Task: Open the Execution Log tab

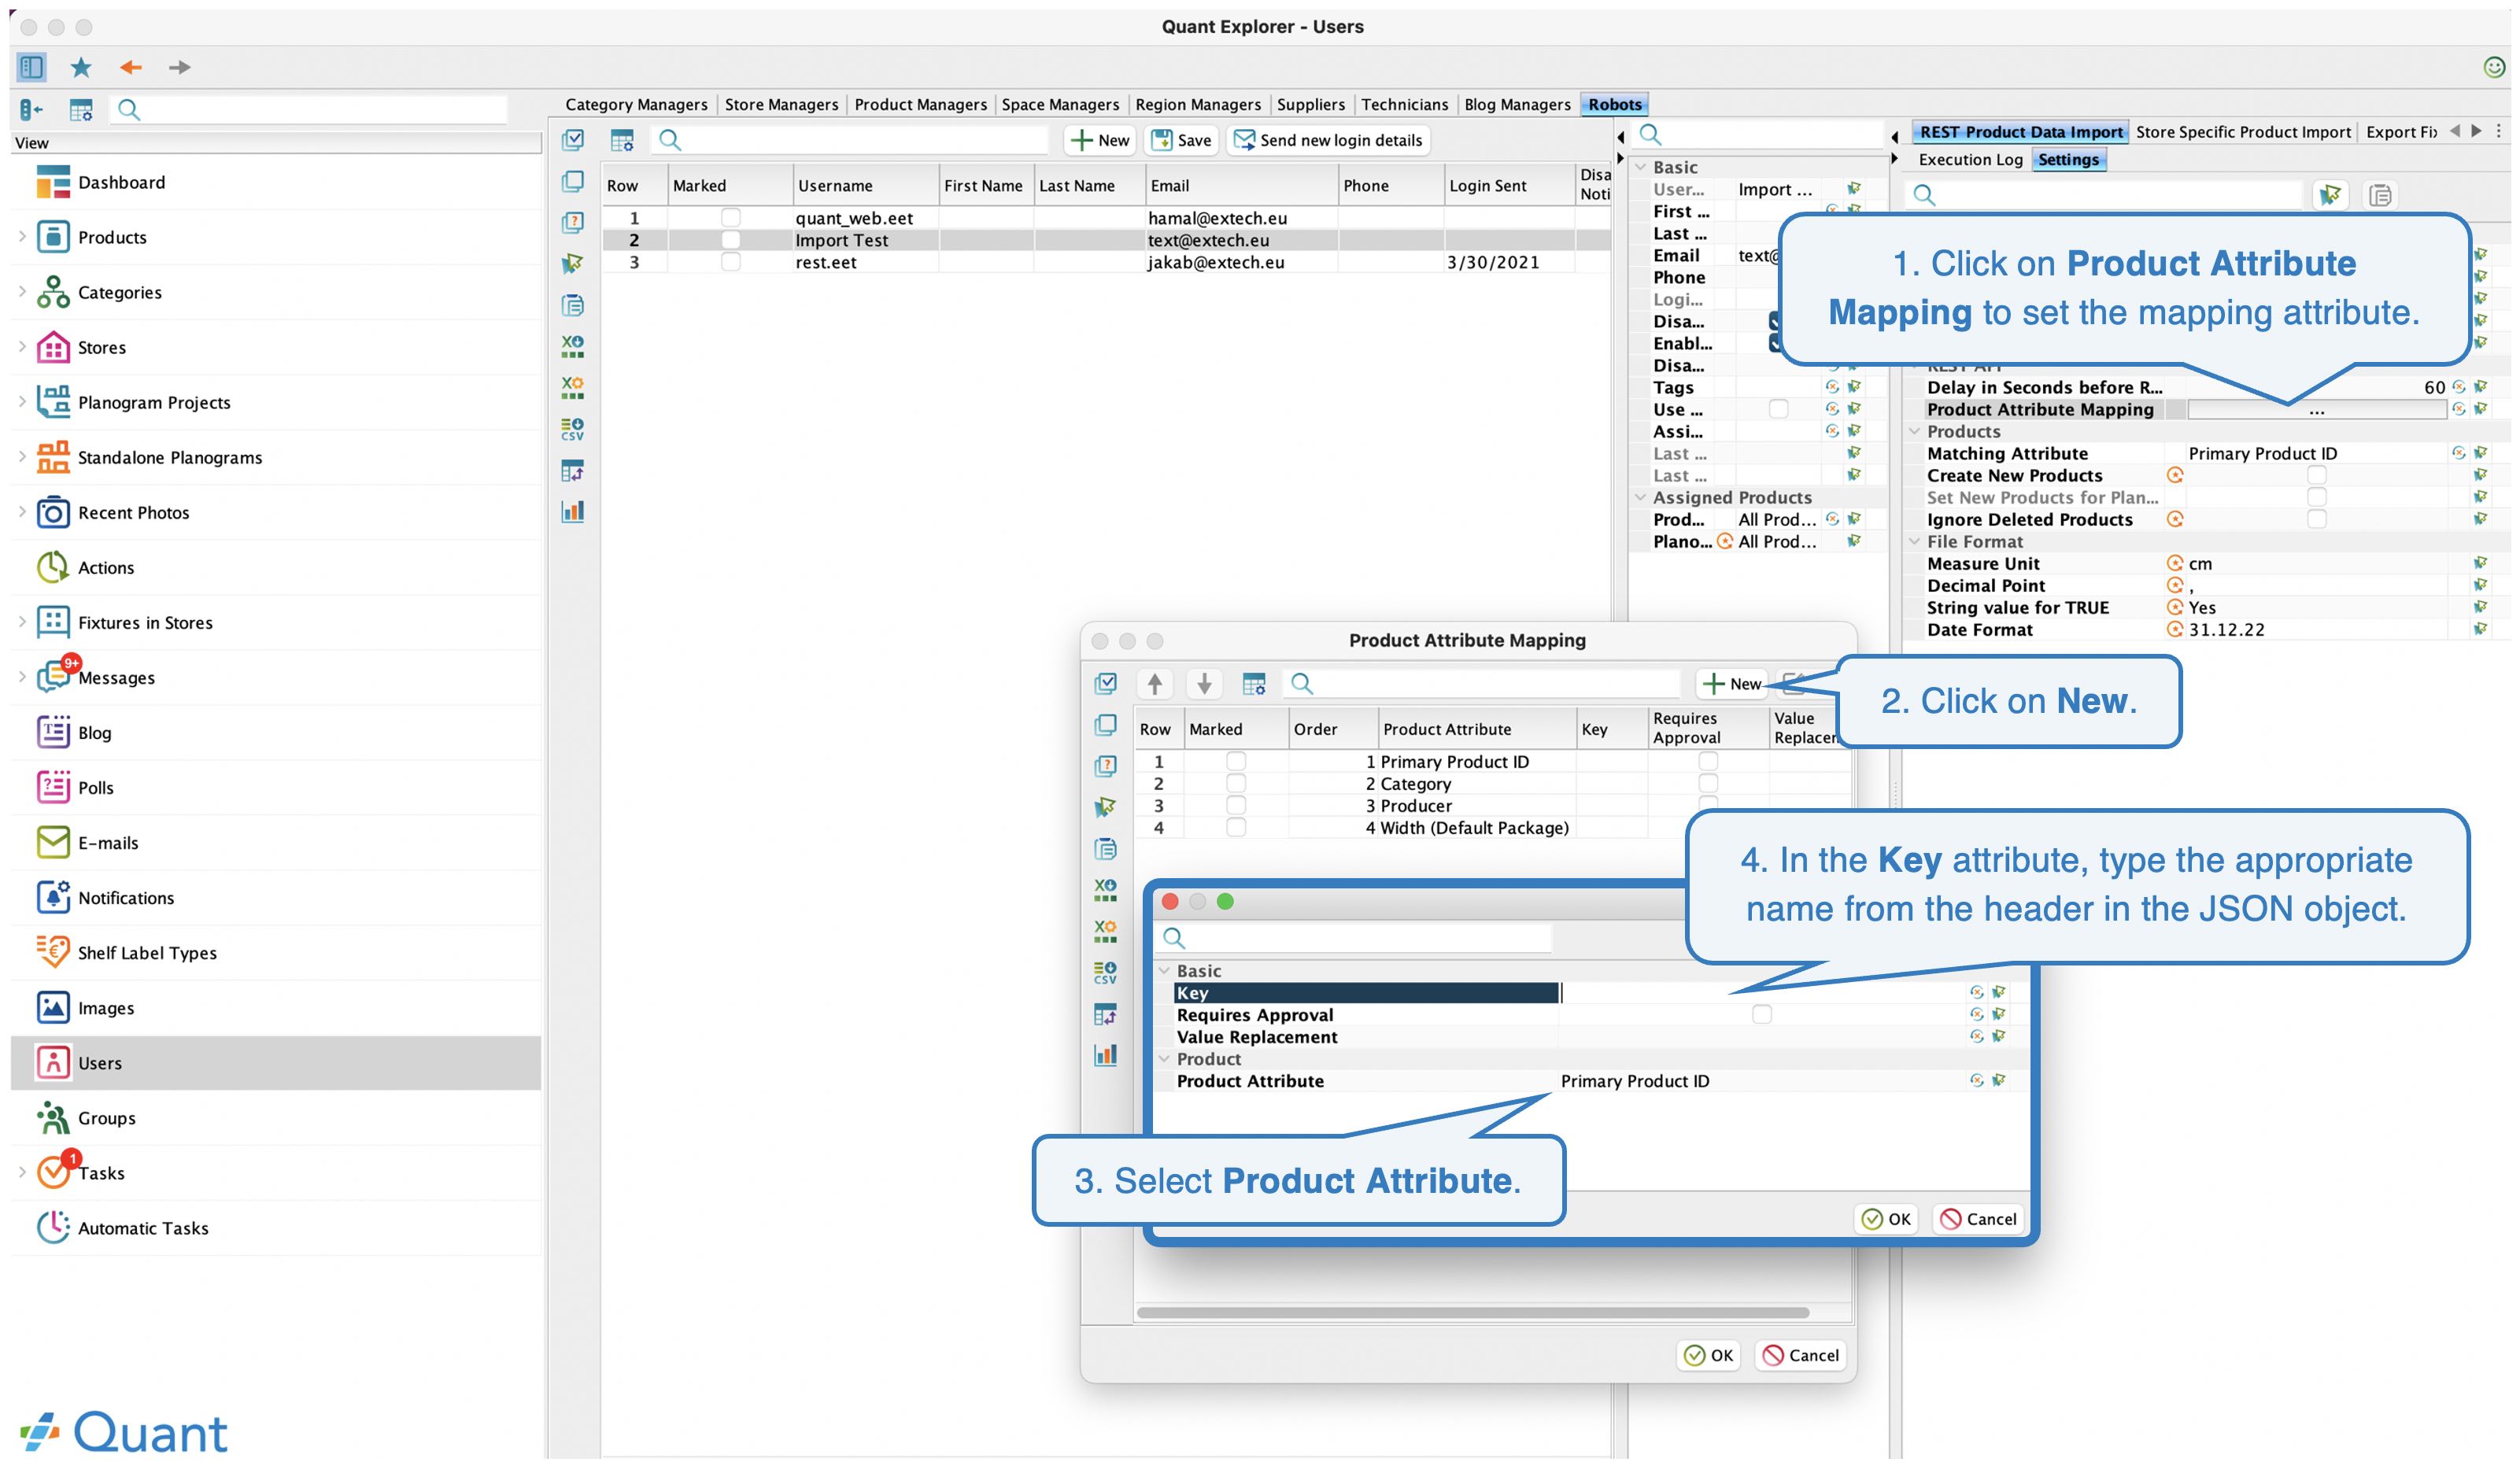Action: [x=1970, y=159]
